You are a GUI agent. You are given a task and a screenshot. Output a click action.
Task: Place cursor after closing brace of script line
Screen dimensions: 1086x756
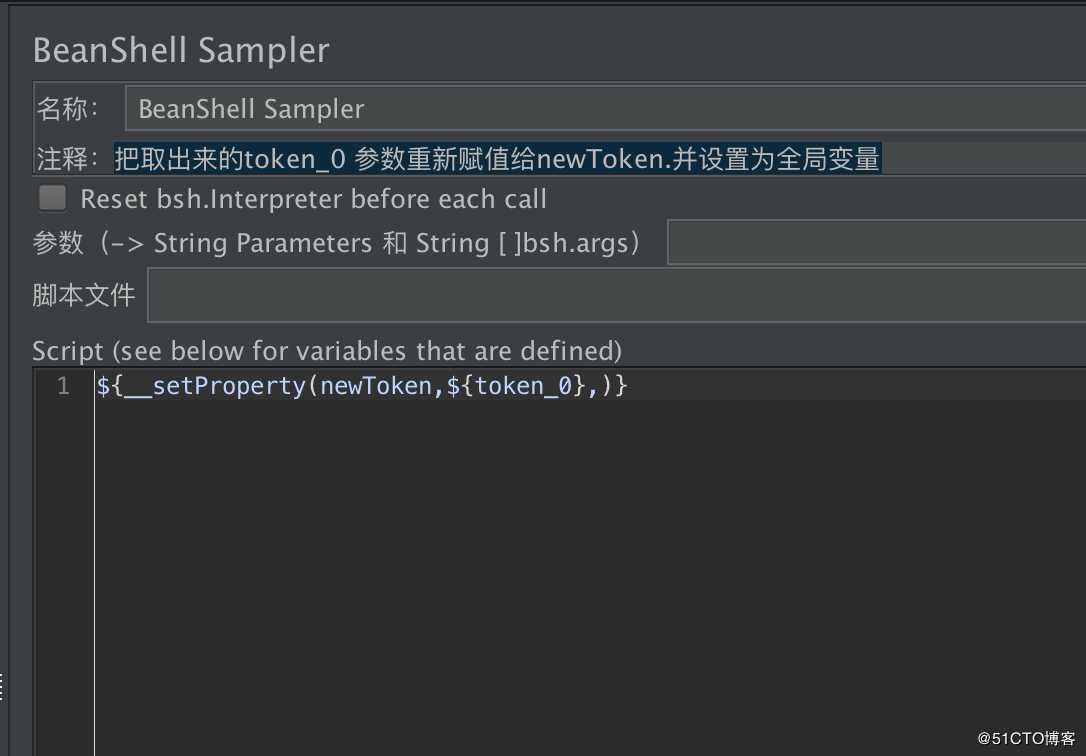point(627,386)
